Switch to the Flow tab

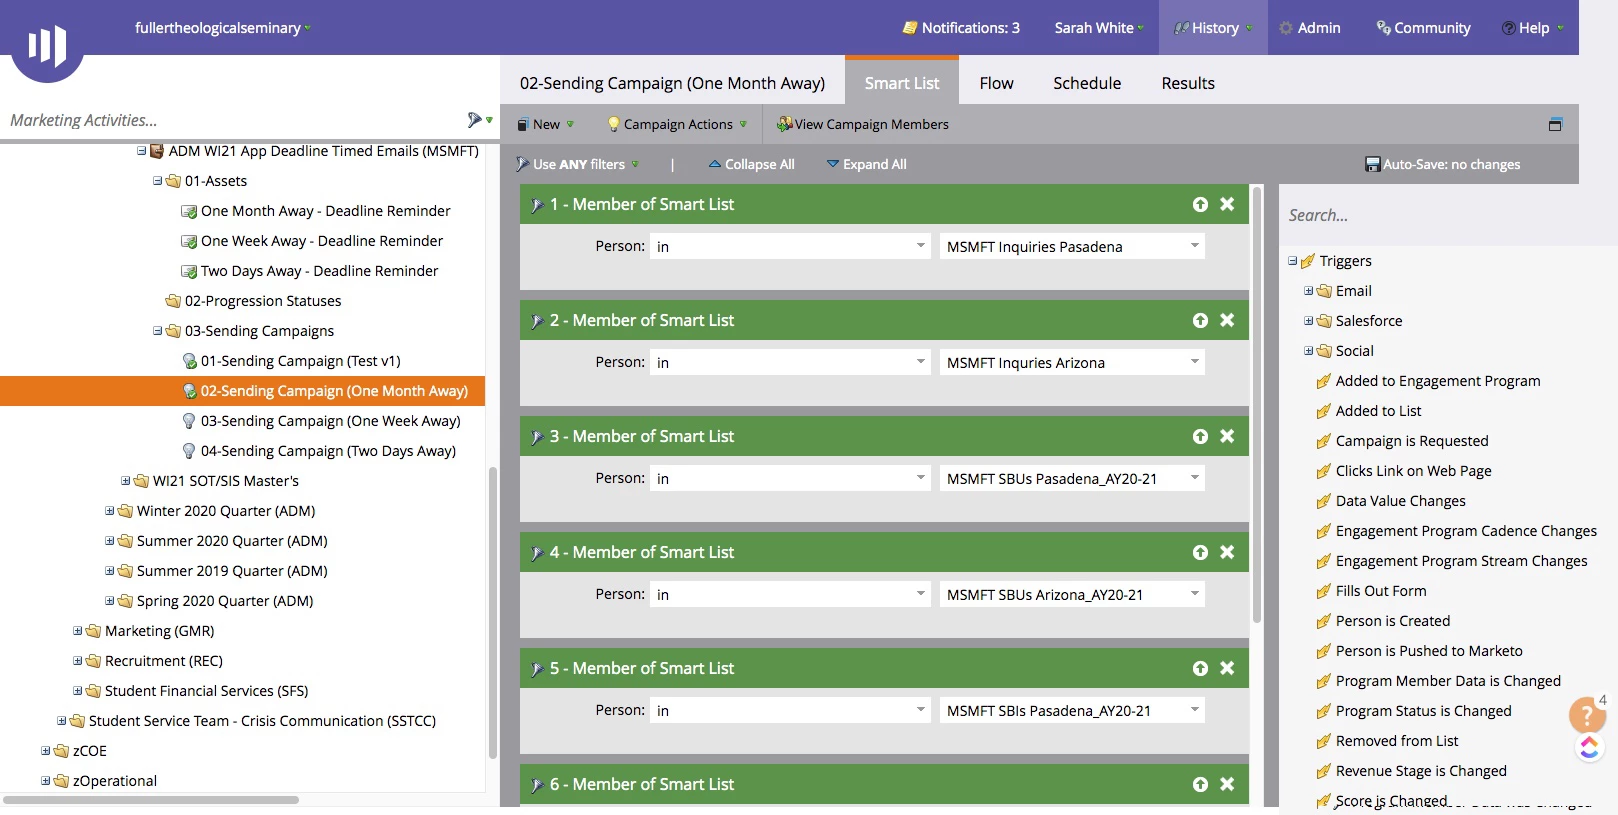(x=996, y=83)
